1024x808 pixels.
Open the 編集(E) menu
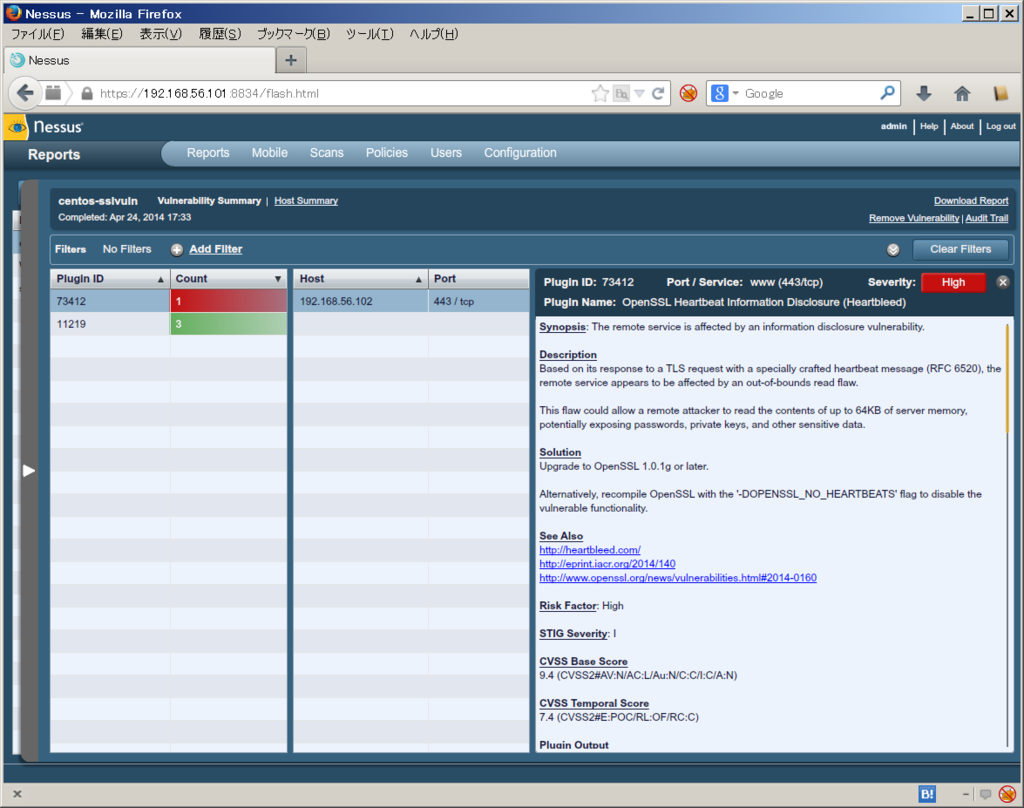click(x=102, y=34)
